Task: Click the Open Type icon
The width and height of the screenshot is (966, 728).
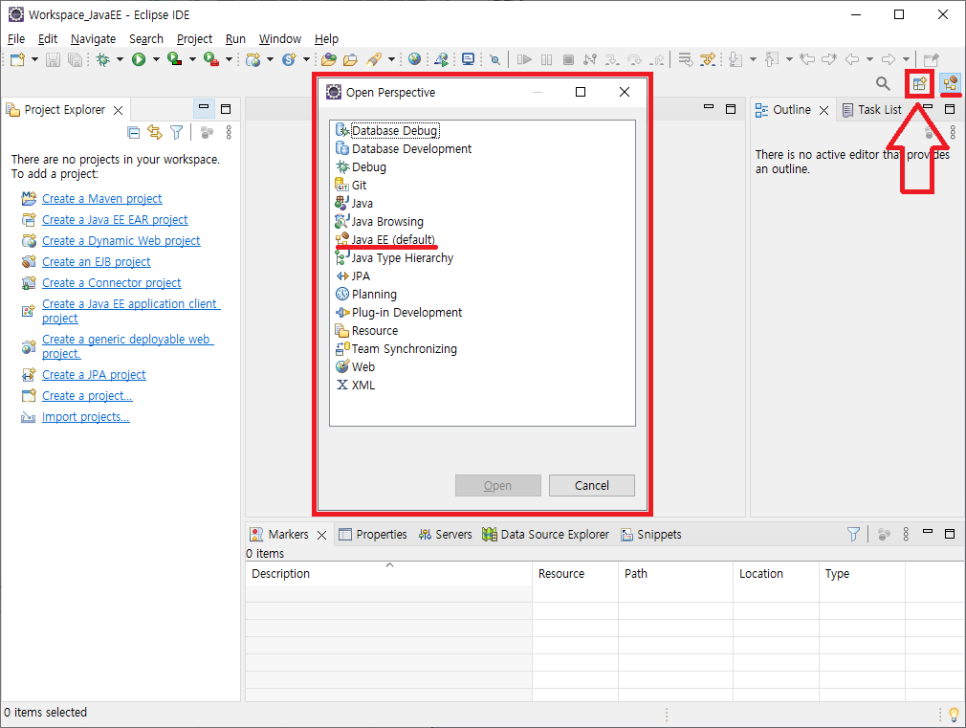Action: point(329,60)
